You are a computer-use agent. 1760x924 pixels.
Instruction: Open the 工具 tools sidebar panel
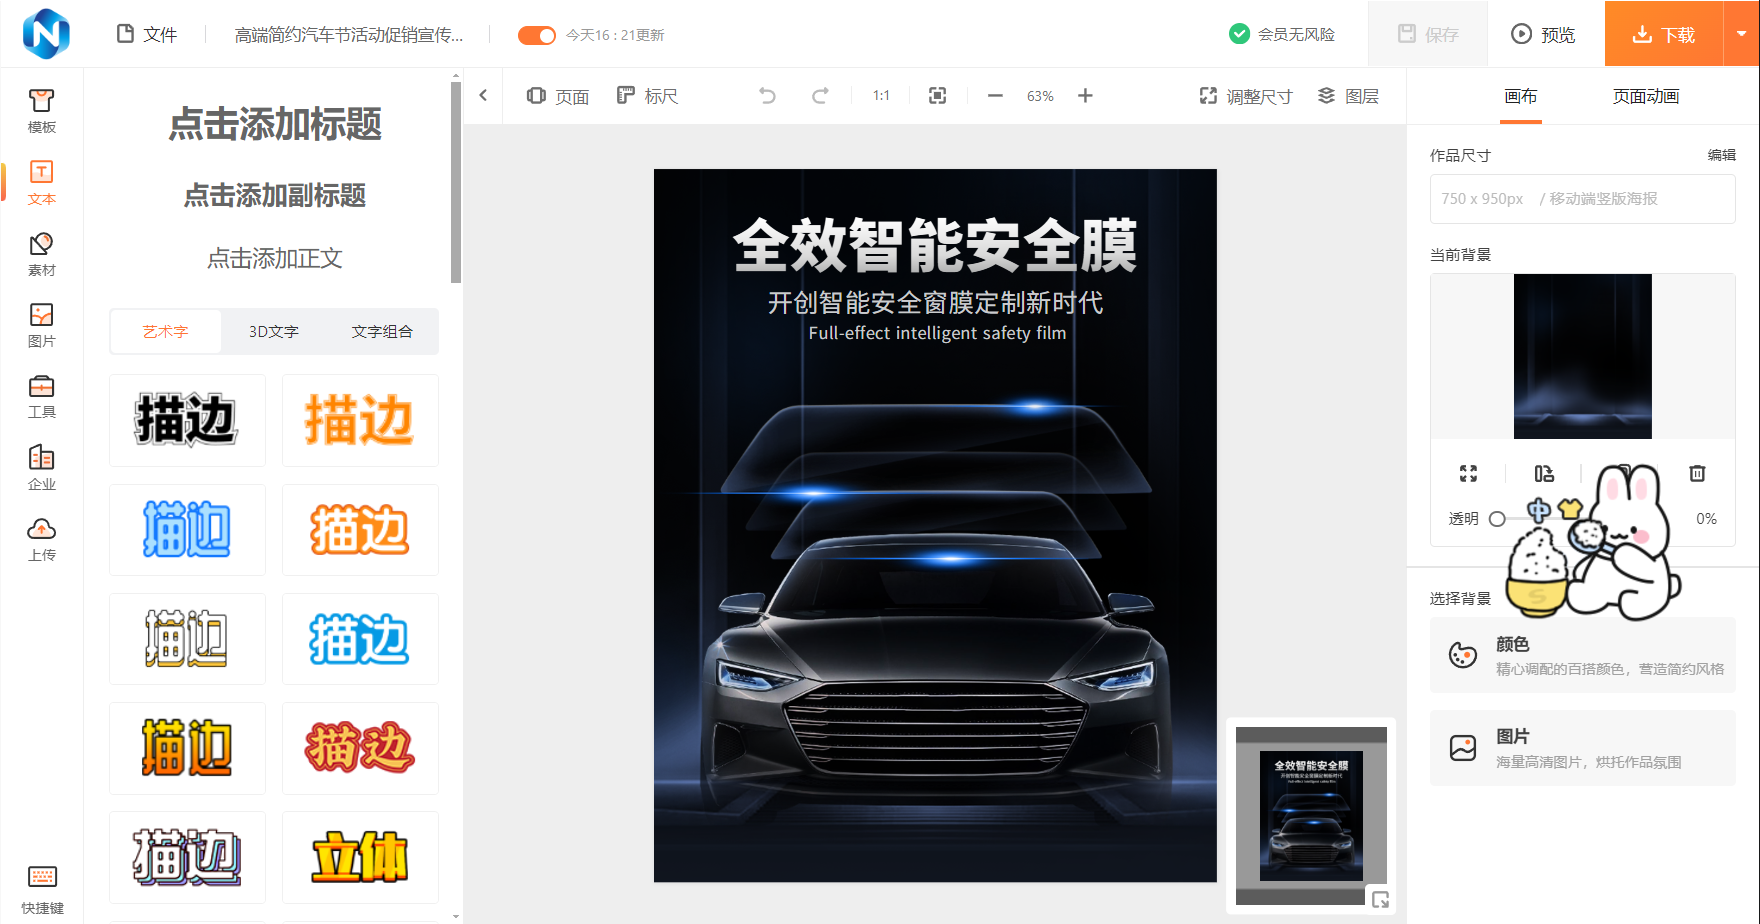(x=41, y=396)
